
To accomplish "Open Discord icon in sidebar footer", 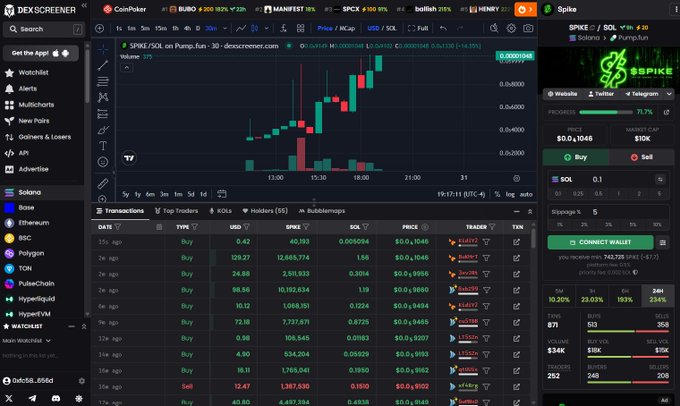I will pyautogui.click(x=56, y=398).
